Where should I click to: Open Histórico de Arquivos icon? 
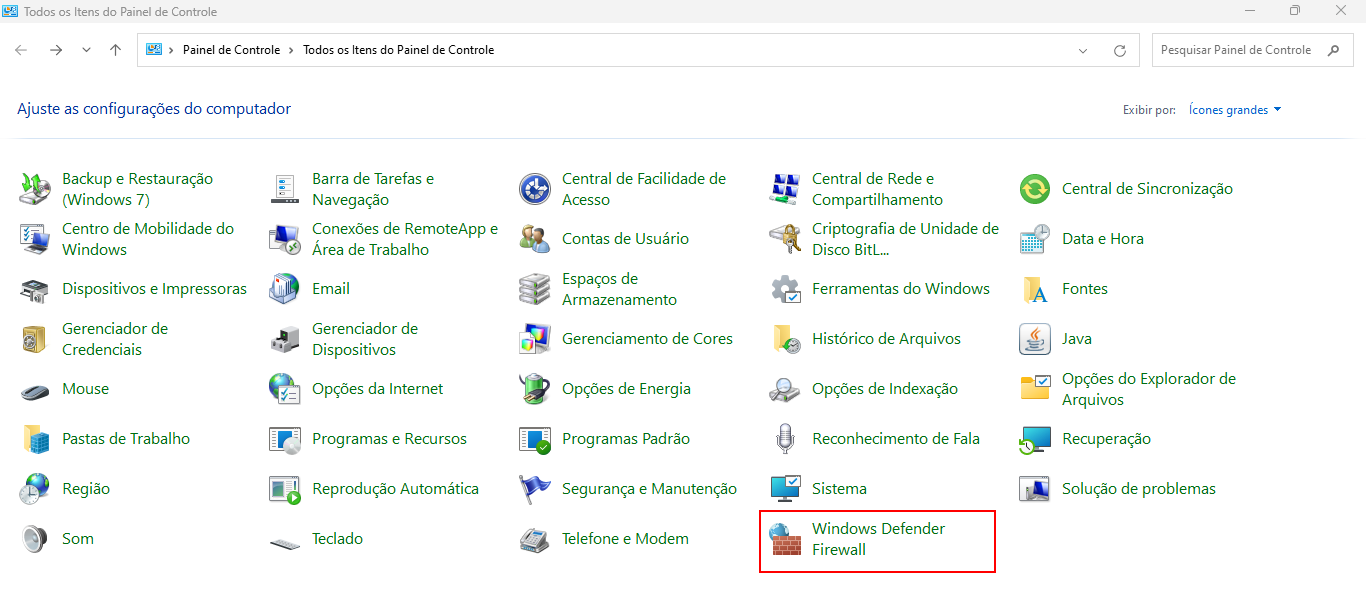tap(785, 339)
